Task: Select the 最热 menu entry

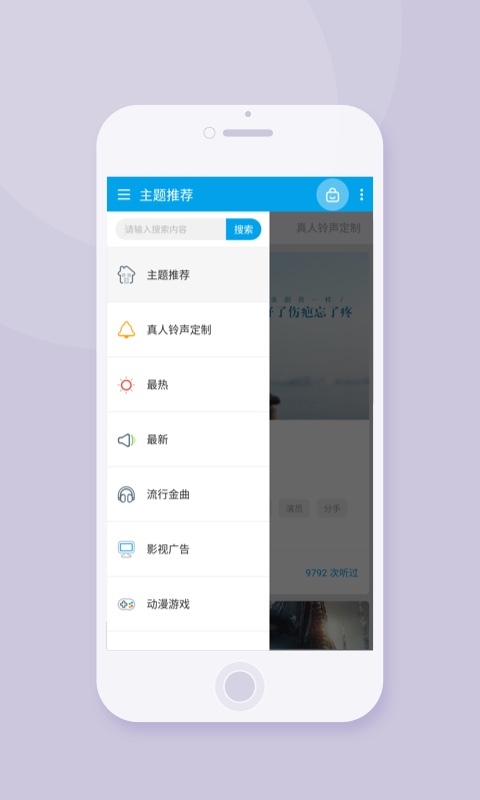Action: click(188, 385)
